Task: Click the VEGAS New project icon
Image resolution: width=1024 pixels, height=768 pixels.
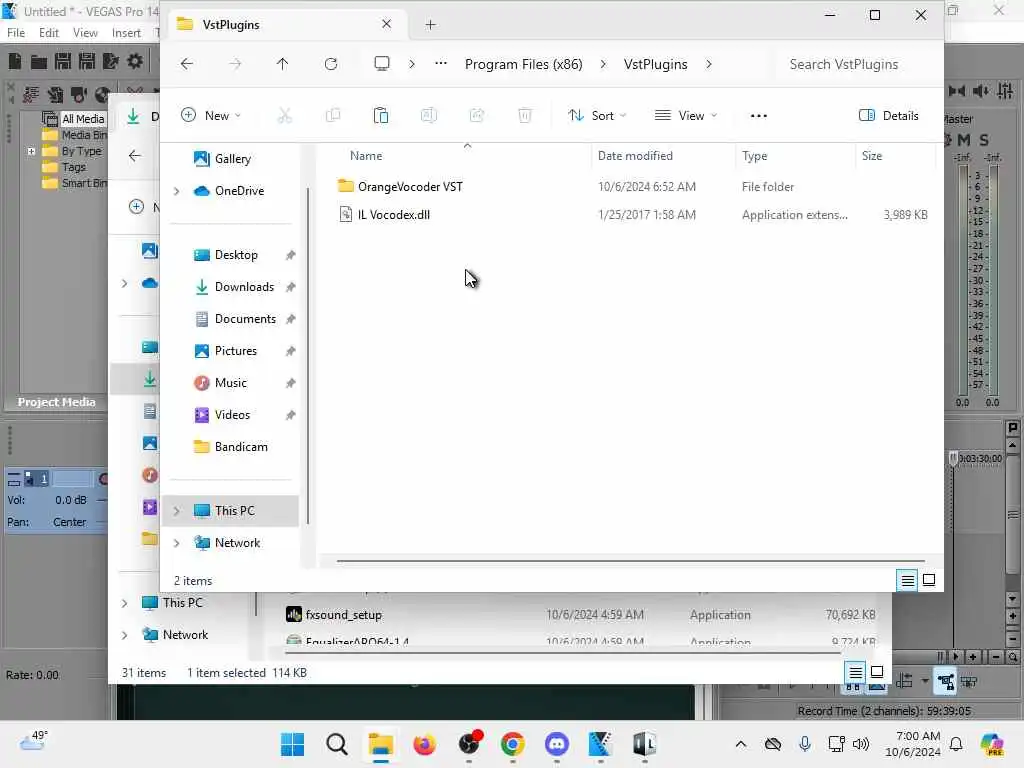Action: (x=15, y=61)
